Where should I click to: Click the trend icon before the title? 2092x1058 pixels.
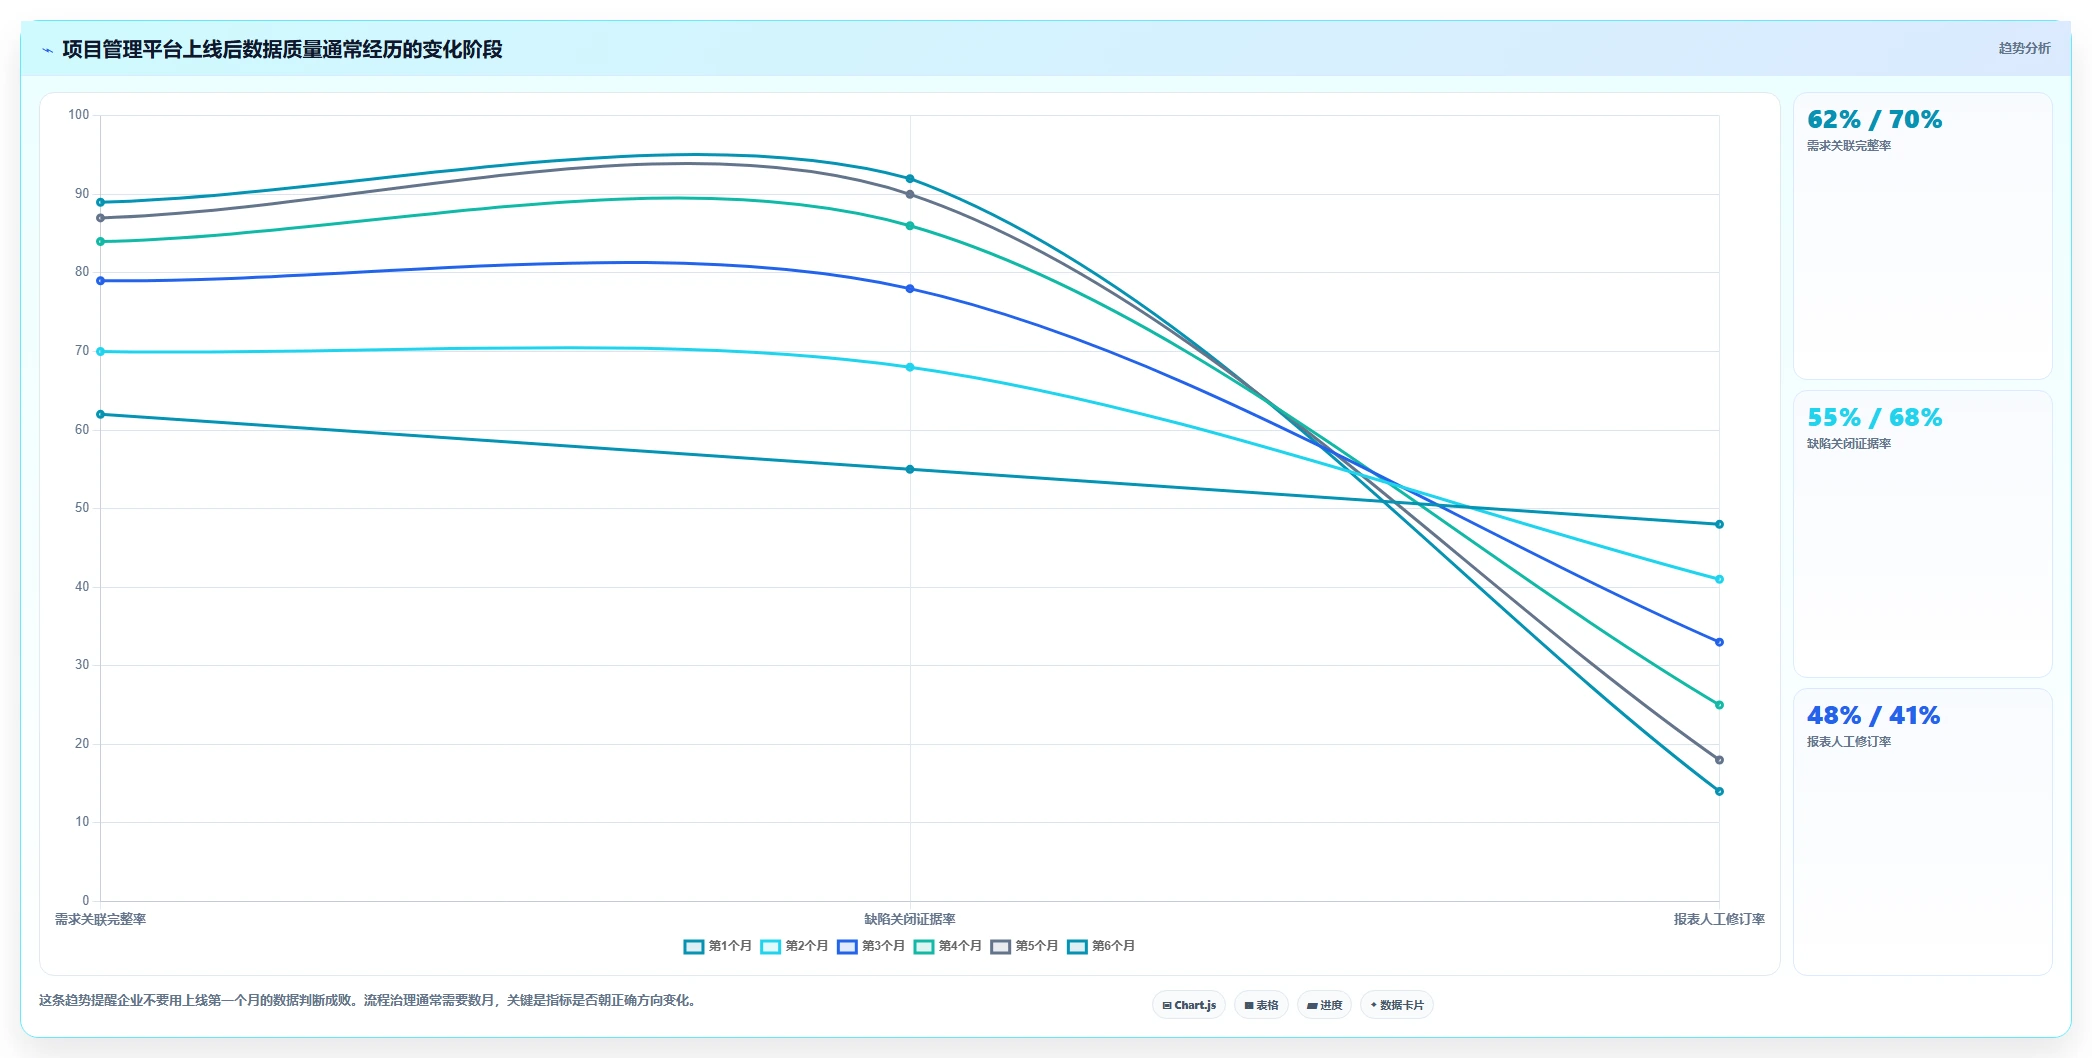click(47, 50)
